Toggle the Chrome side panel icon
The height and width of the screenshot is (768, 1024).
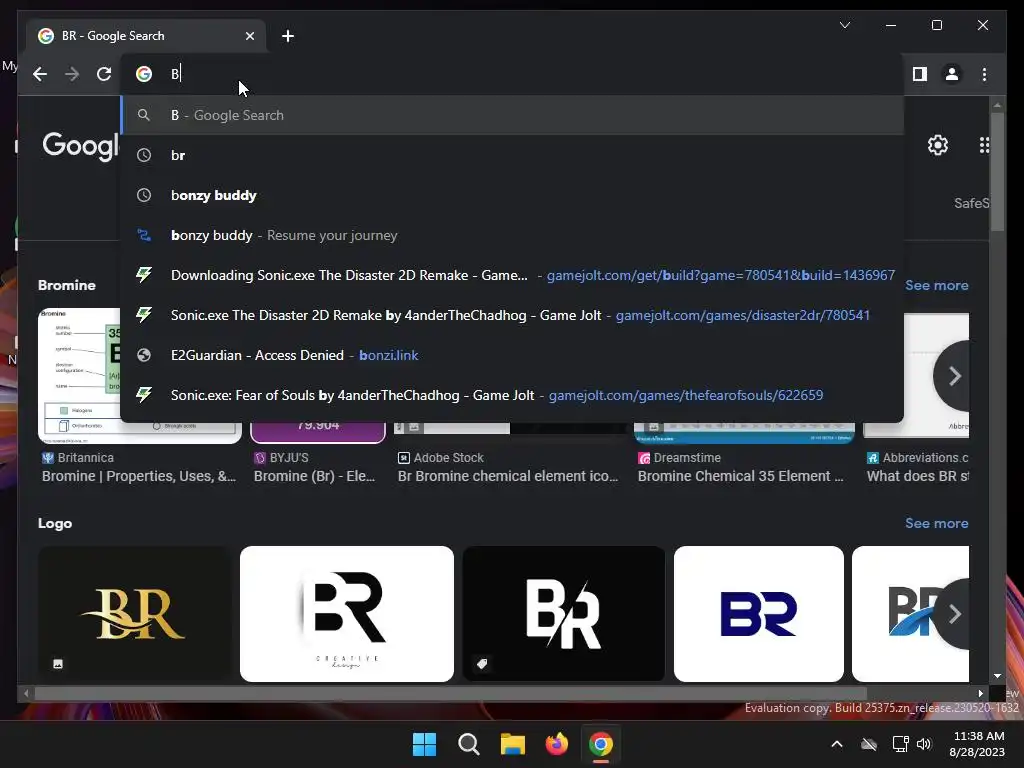[x=920, y=74]
